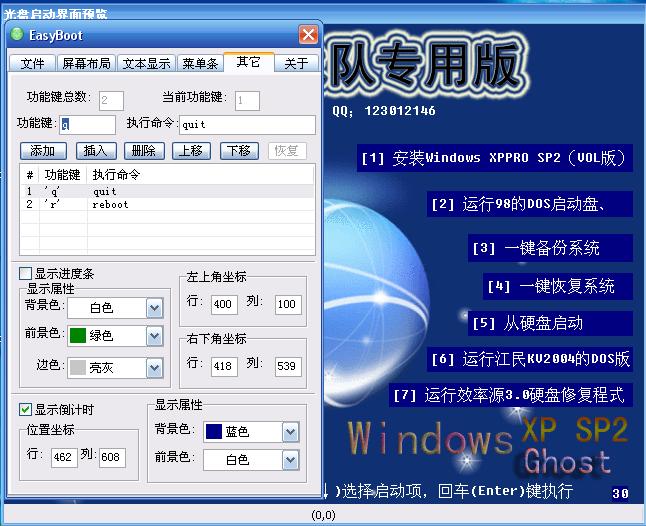Click the grey 亮灰 color swatch
Screen dimensions: 646x526
(78, 367)
